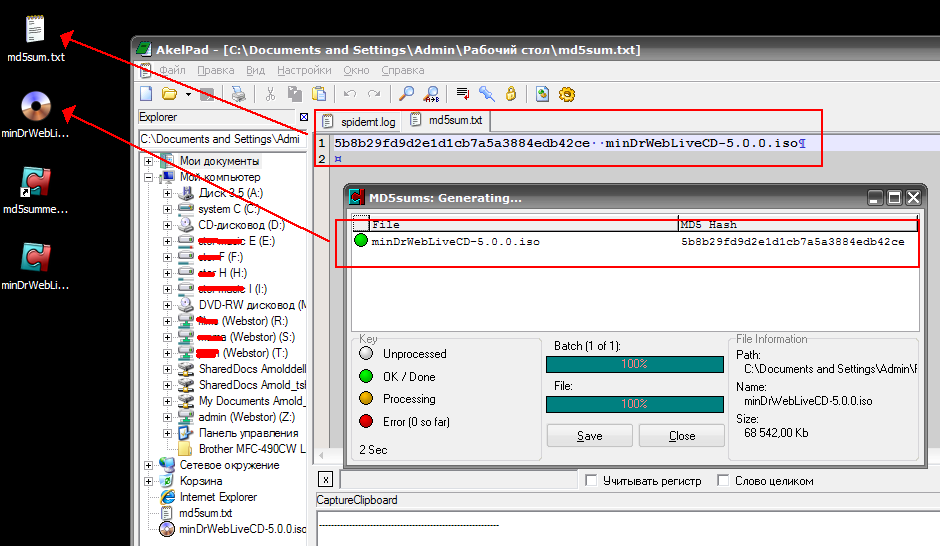Screen dimensions: 940x546
Task: Click the Cut scissors icon
Action: point(269,94)
